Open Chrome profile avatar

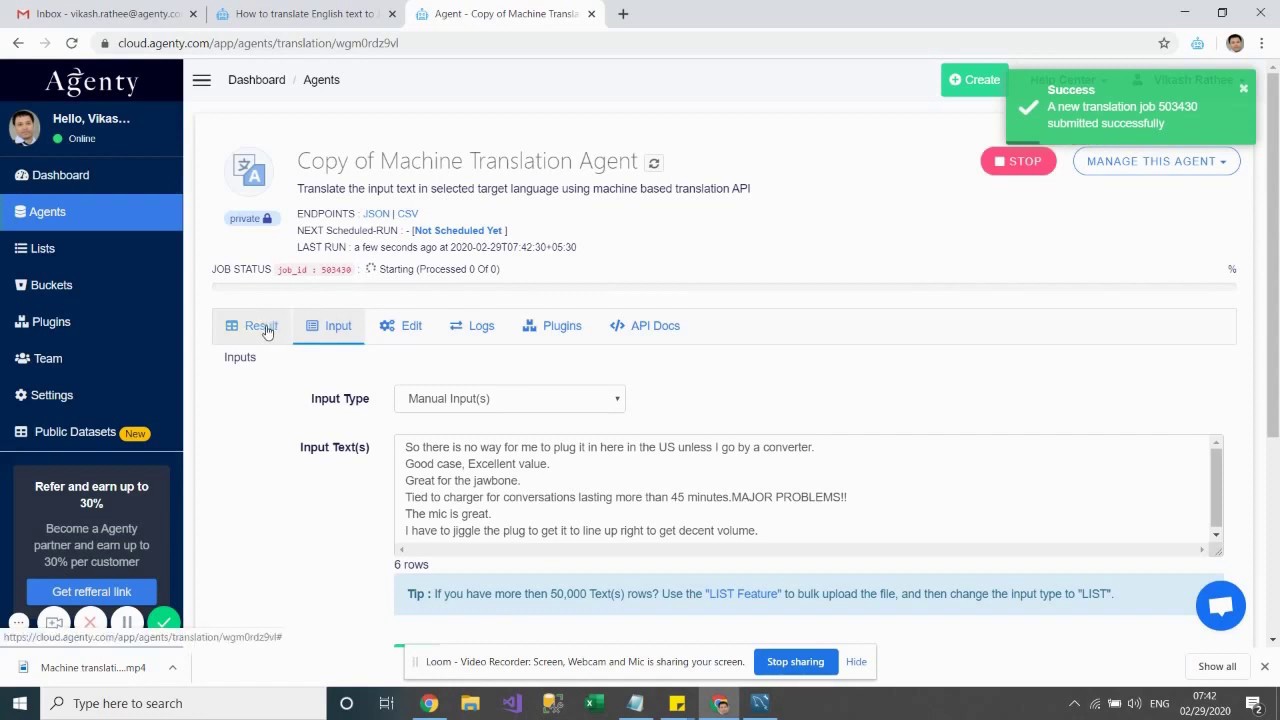[x=1235, y=43]
